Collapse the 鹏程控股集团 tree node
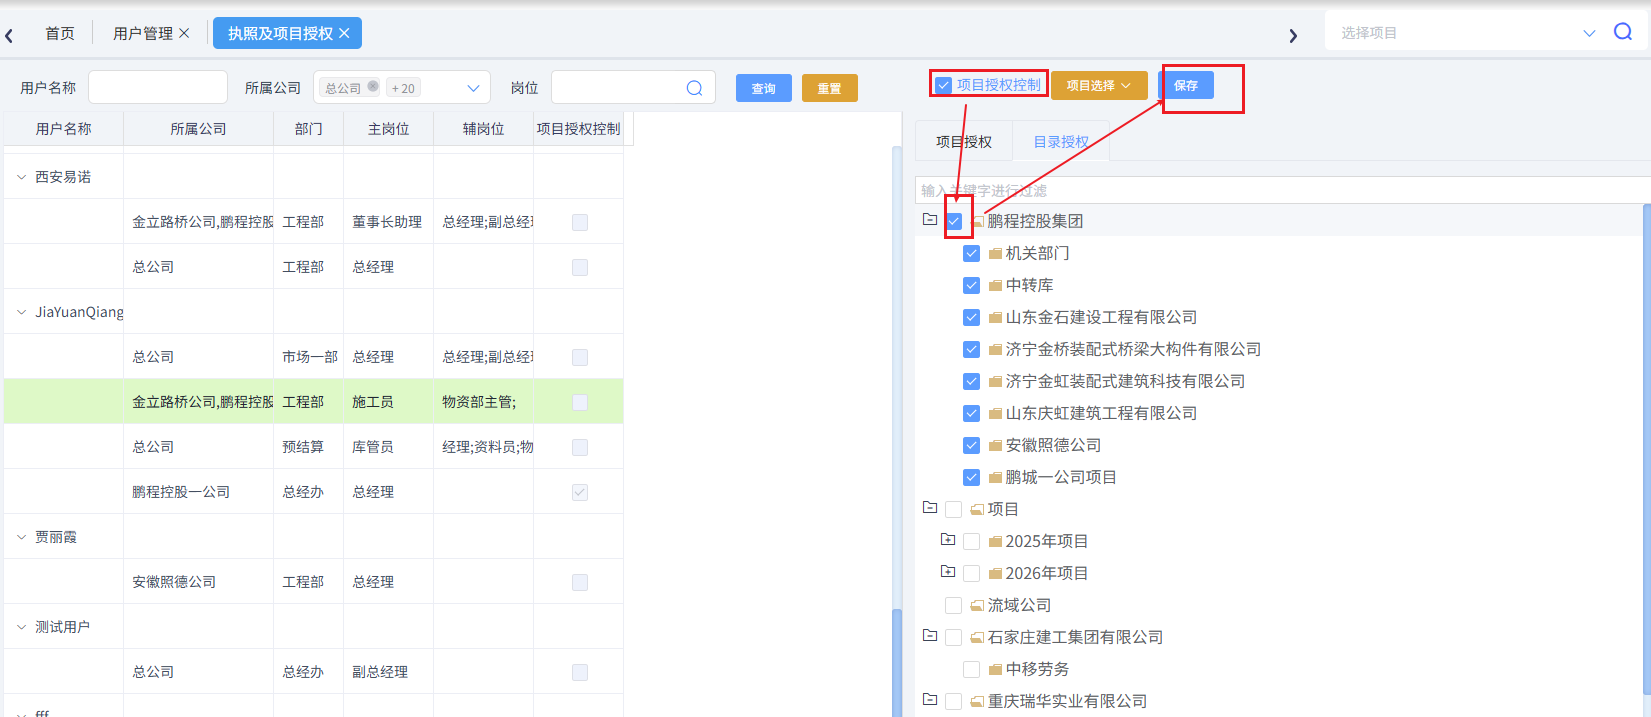The image size is (1651, 717). coord(930,219)
